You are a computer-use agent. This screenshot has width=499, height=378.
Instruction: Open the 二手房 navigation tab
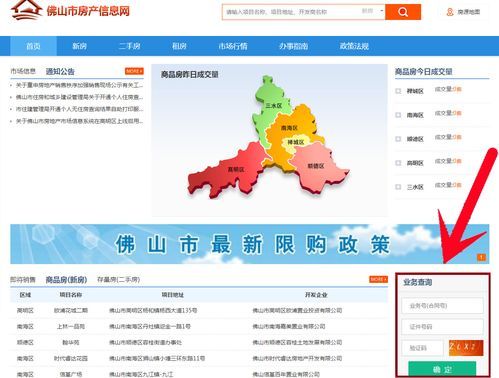click(x=129, y=46)
